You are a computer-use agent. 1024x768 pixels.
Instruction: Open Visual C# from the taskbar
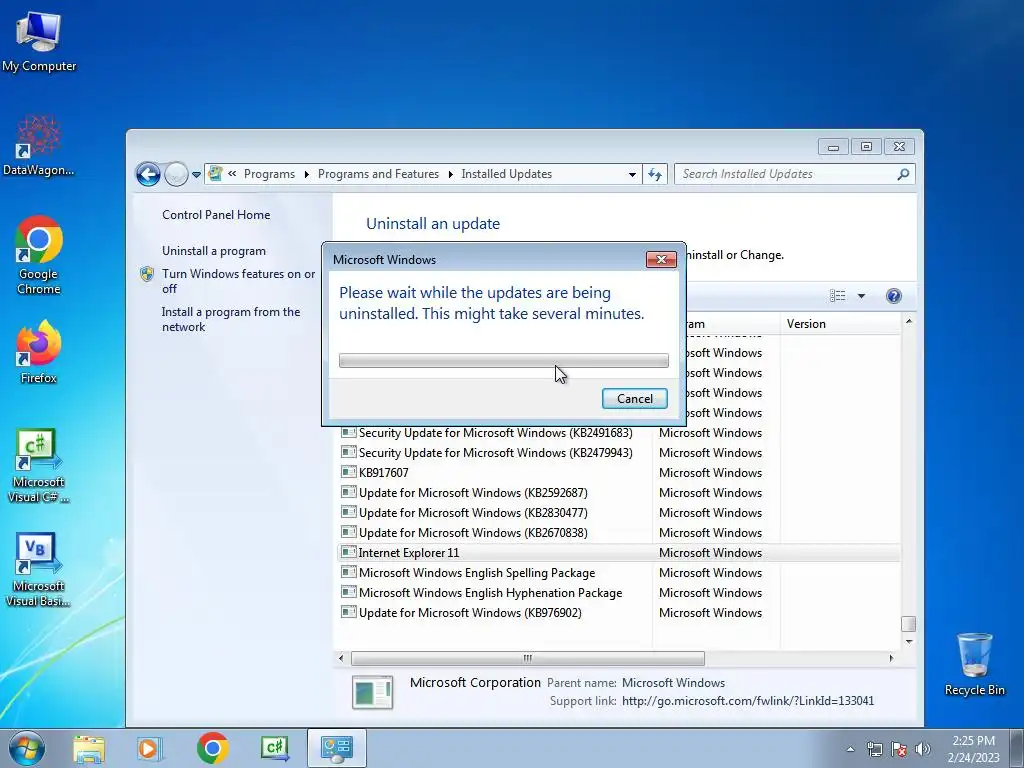pyautogui.click(x=274, y=748)
